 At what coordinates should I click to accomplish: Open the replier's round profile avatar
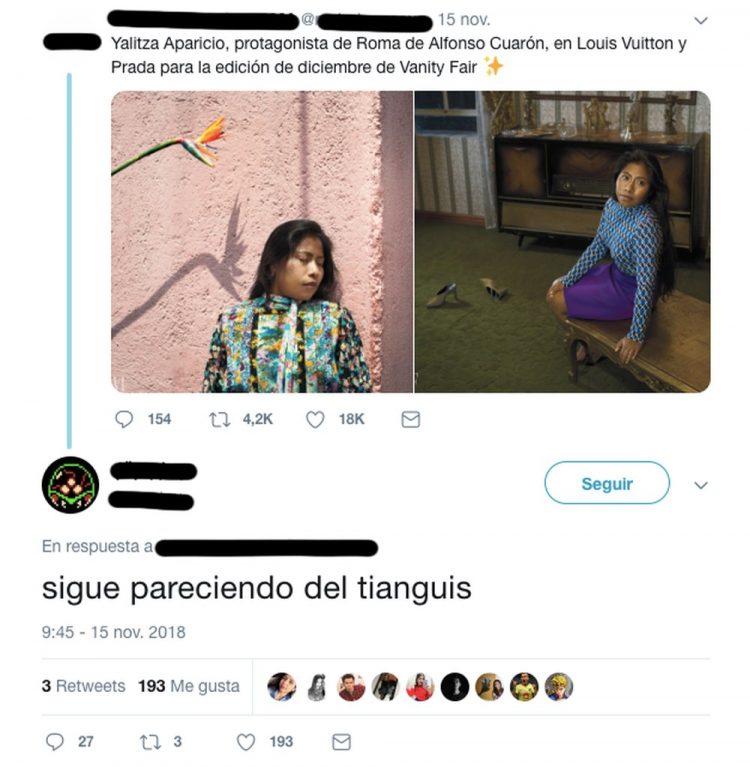70,485
